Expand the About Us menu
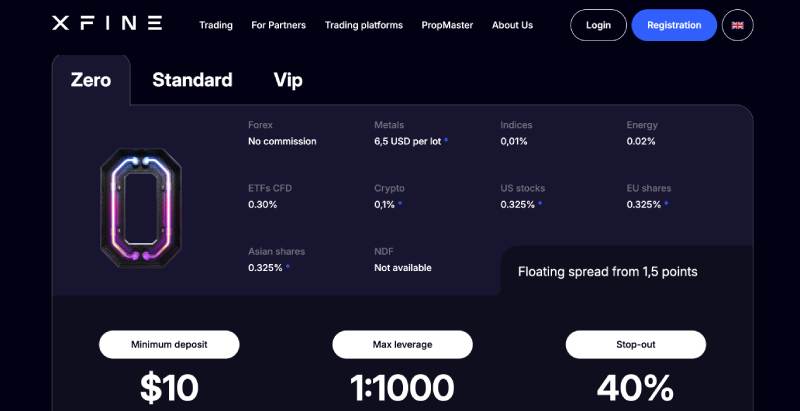 coord(512,25)
